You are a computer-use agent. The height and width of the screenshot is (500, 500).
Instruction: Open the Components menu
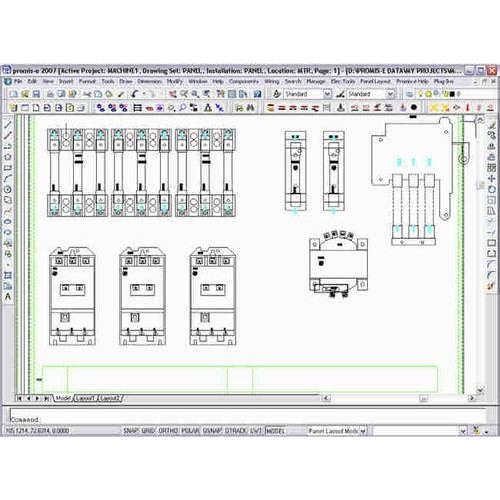[244, 81]
